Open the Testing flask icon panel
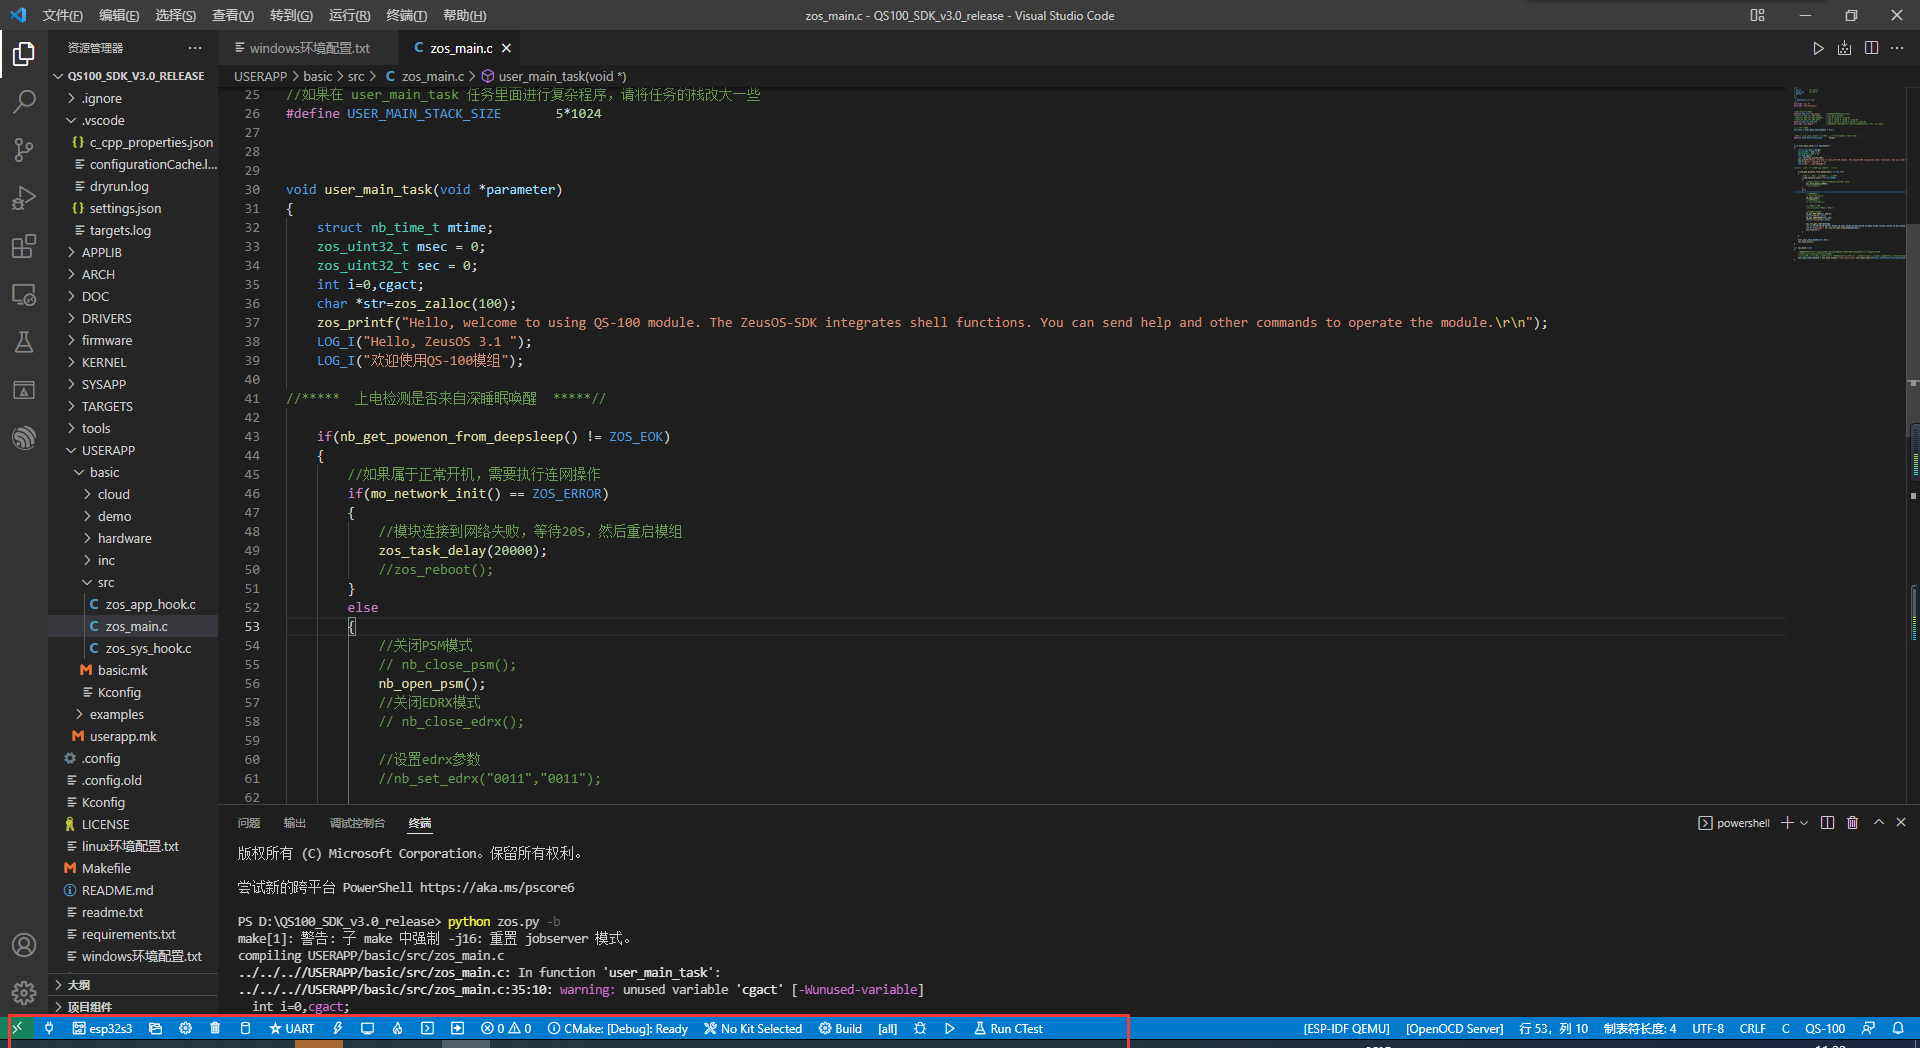 (24, 342)
